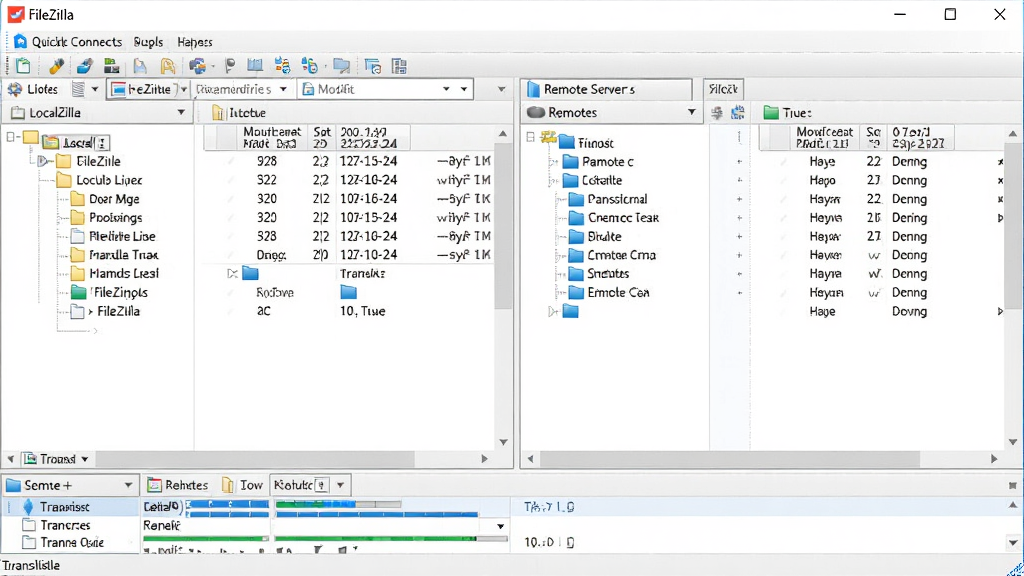Click the long green progress bar at bottom
Viewport: 1024px width, 576px height.
click(391, 539)
